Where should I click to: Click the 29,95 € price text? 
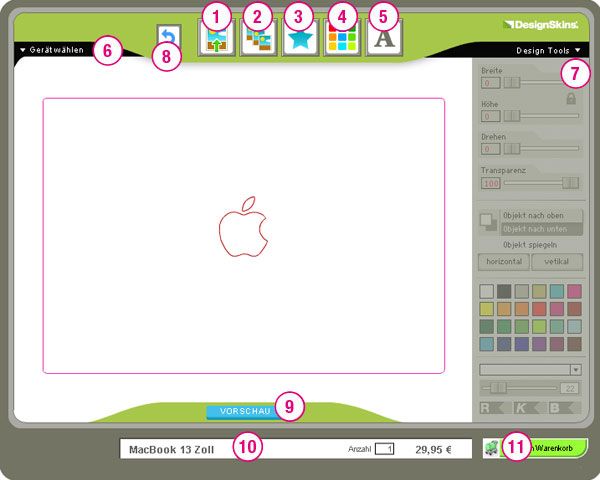point(433,449)
